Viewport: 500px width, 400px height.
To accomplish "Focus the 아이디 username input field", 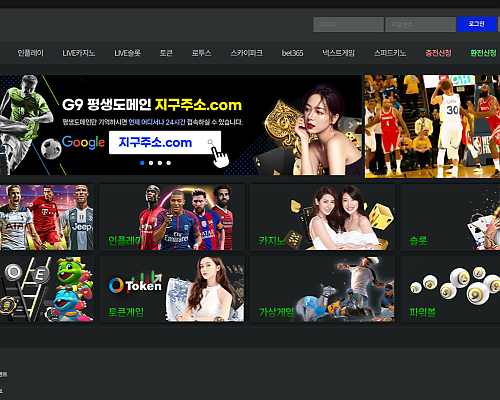I will [x=348, y=24].
